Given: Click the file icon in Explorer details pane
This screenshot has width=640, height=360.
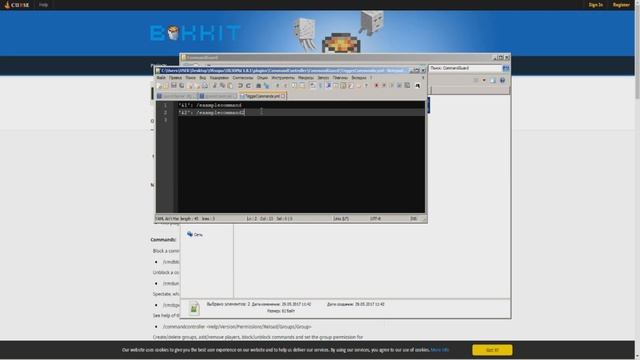Looking at the screenshot, I should [194, 308].
